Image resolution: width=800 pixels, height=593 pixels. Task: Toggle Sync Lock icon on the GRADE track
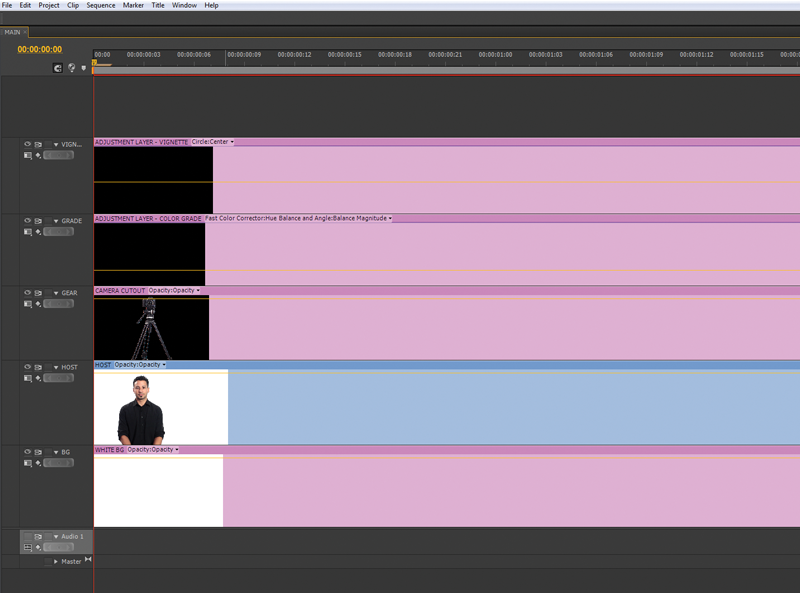click(37, 220)
